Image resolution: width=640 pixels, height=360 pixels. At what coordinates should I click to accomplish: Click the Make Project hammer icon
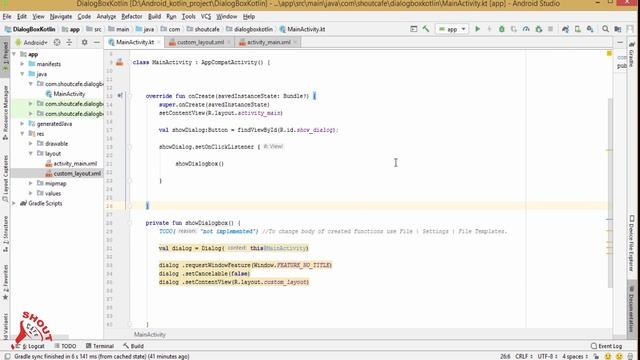tap(426, 29)
